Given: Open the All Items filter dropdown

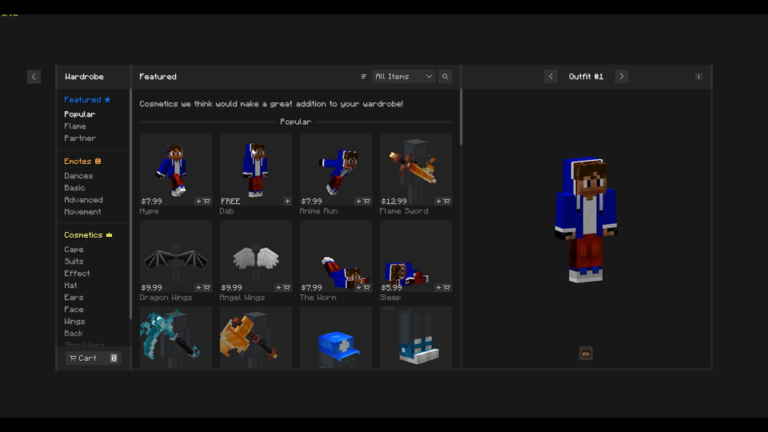Looking at the screenshot, I should 403,77.
